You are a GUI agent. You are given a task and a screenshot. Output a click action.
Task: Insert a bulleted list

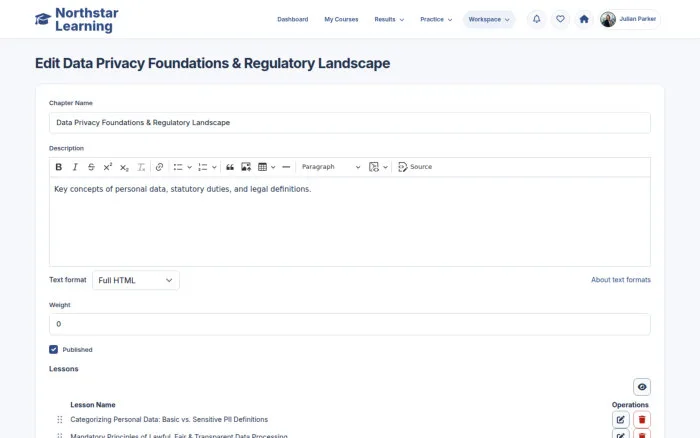(x=178, y=167)
